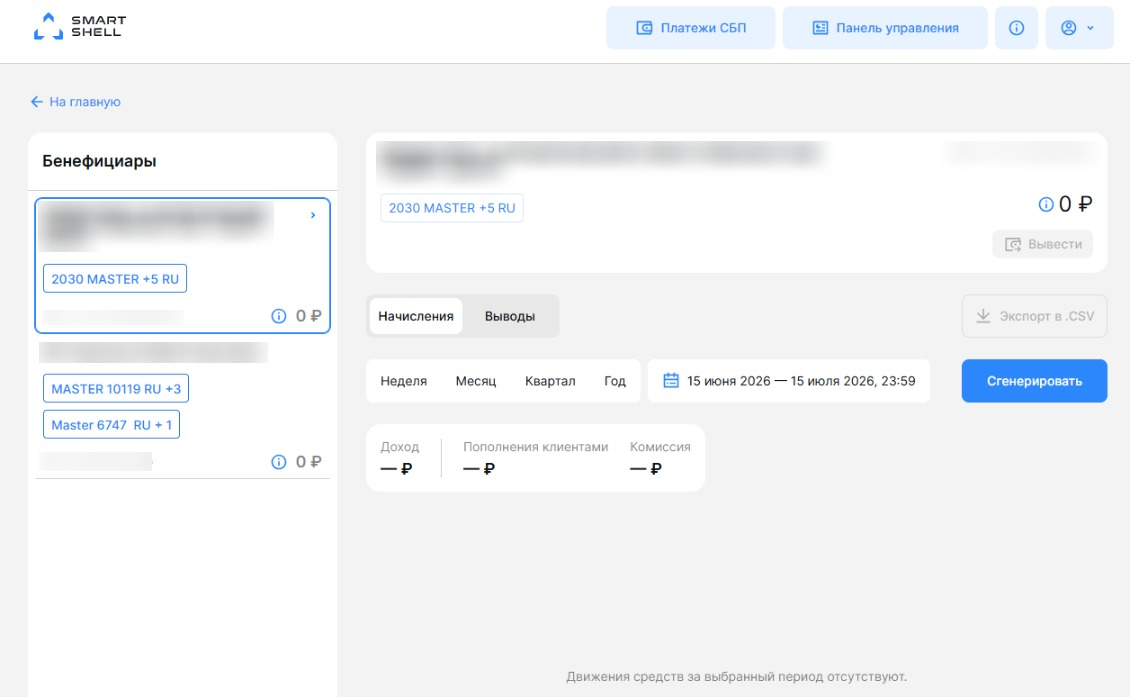This screenshot has width=1130, height=697.
Task: Open the user account dropdown menu
Action: [x=1079, y=28]
